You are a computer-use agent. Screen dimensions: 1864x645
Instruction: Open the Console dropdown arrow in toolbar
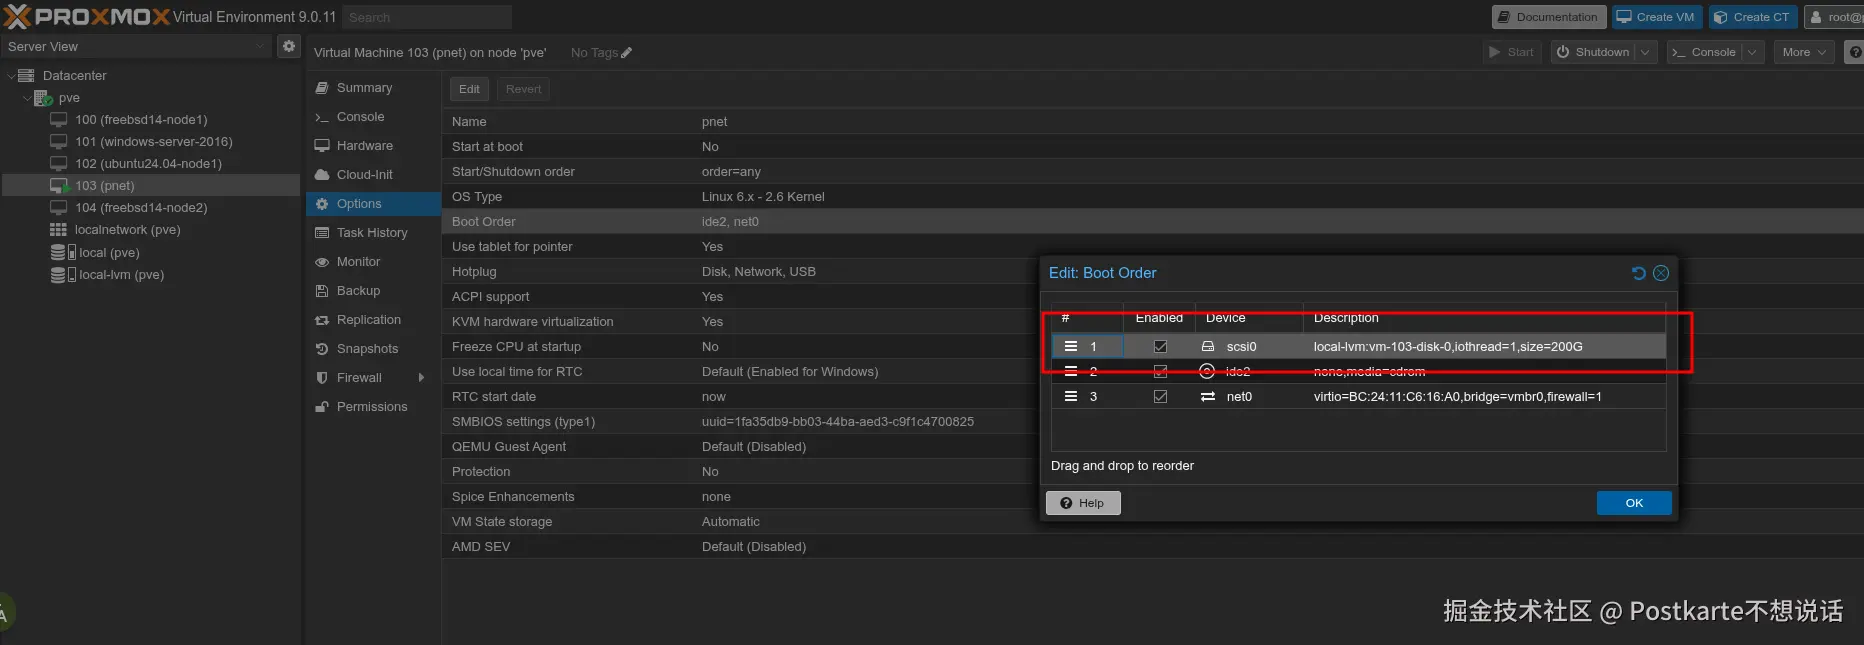click(x=1752, y=52)
